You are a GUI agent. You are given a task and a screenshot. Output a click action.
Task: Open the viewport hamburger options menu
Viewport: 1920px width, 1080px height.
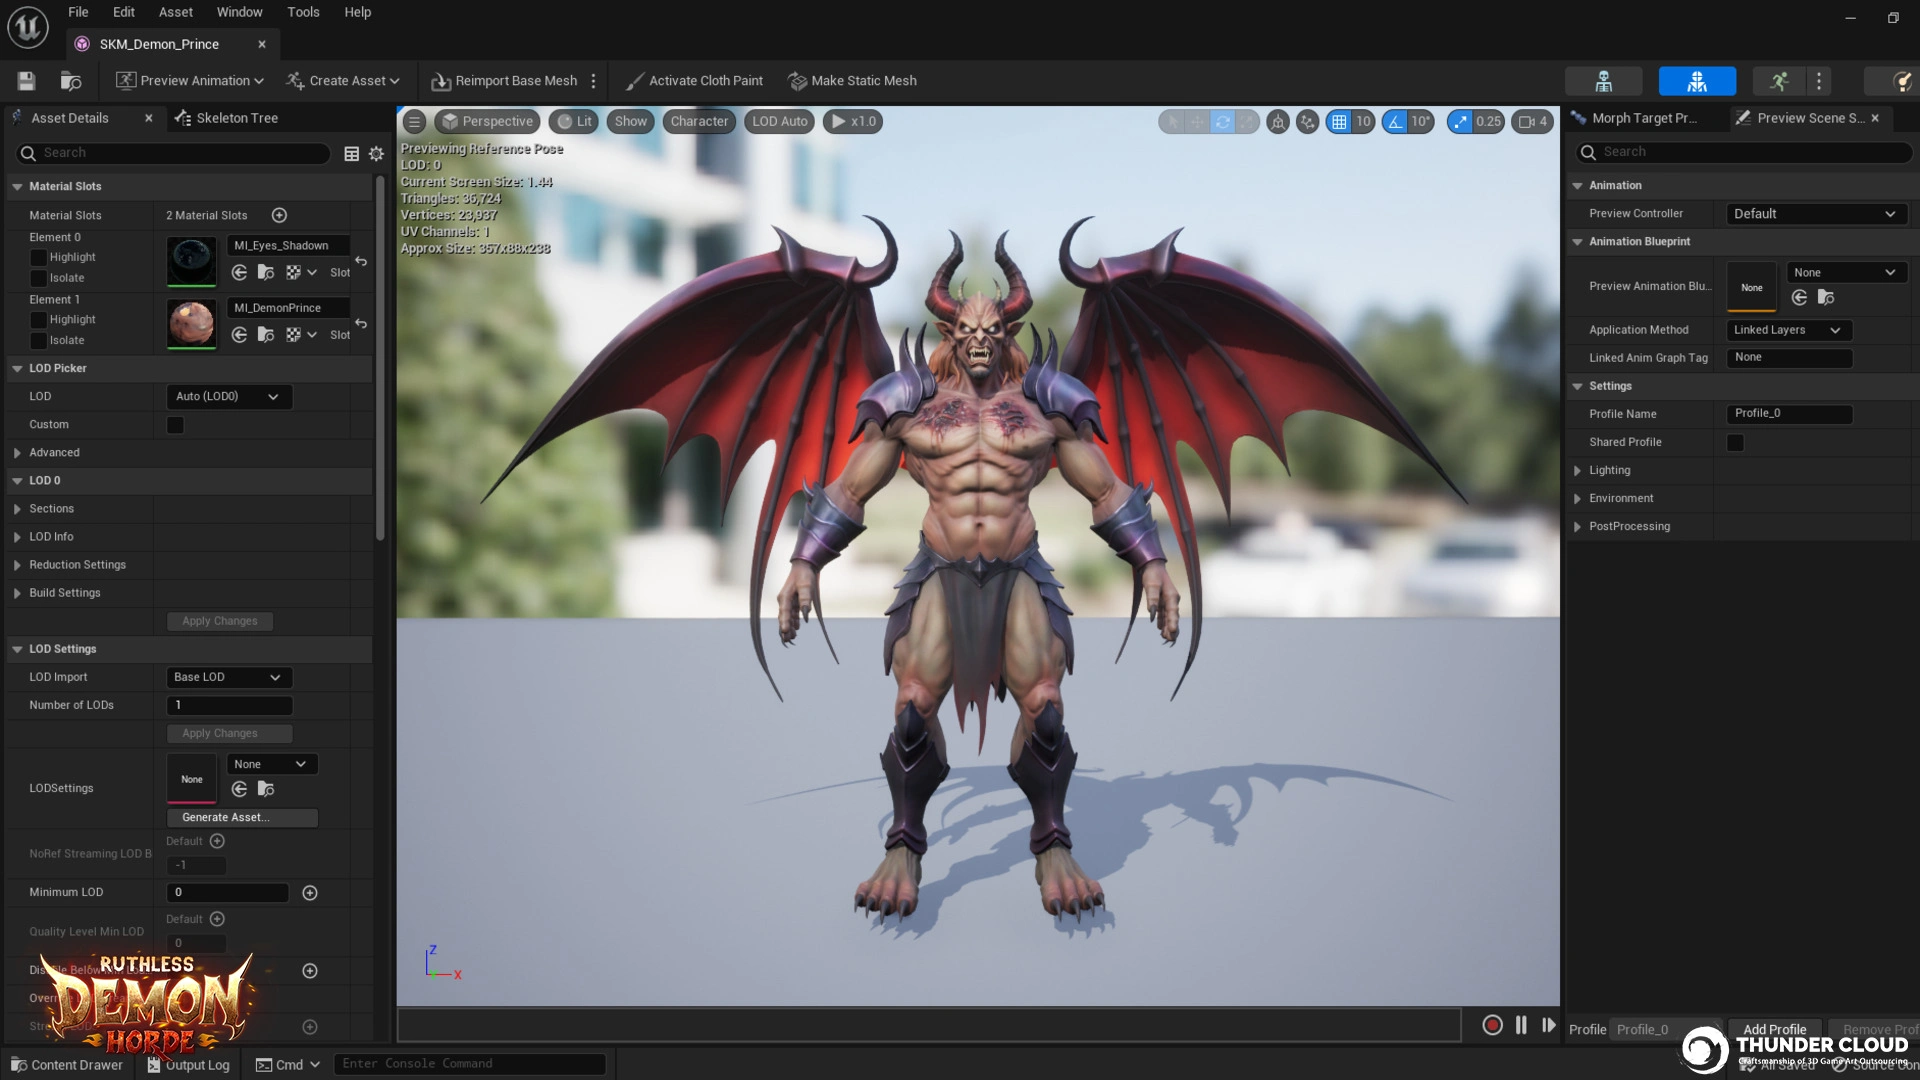click(x=414, y=122)
